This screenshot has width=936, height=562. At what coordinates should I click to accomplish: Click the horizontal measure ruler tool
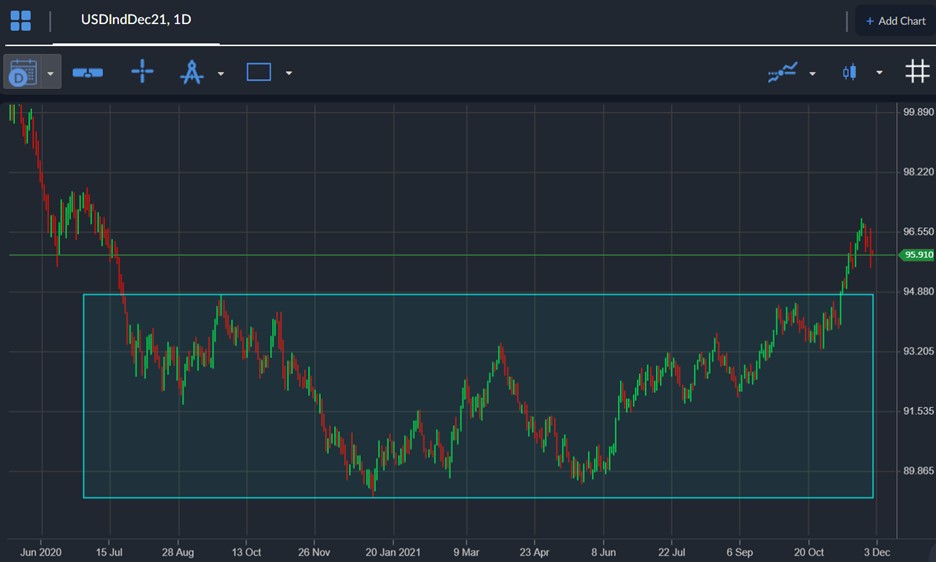[87, 73]
